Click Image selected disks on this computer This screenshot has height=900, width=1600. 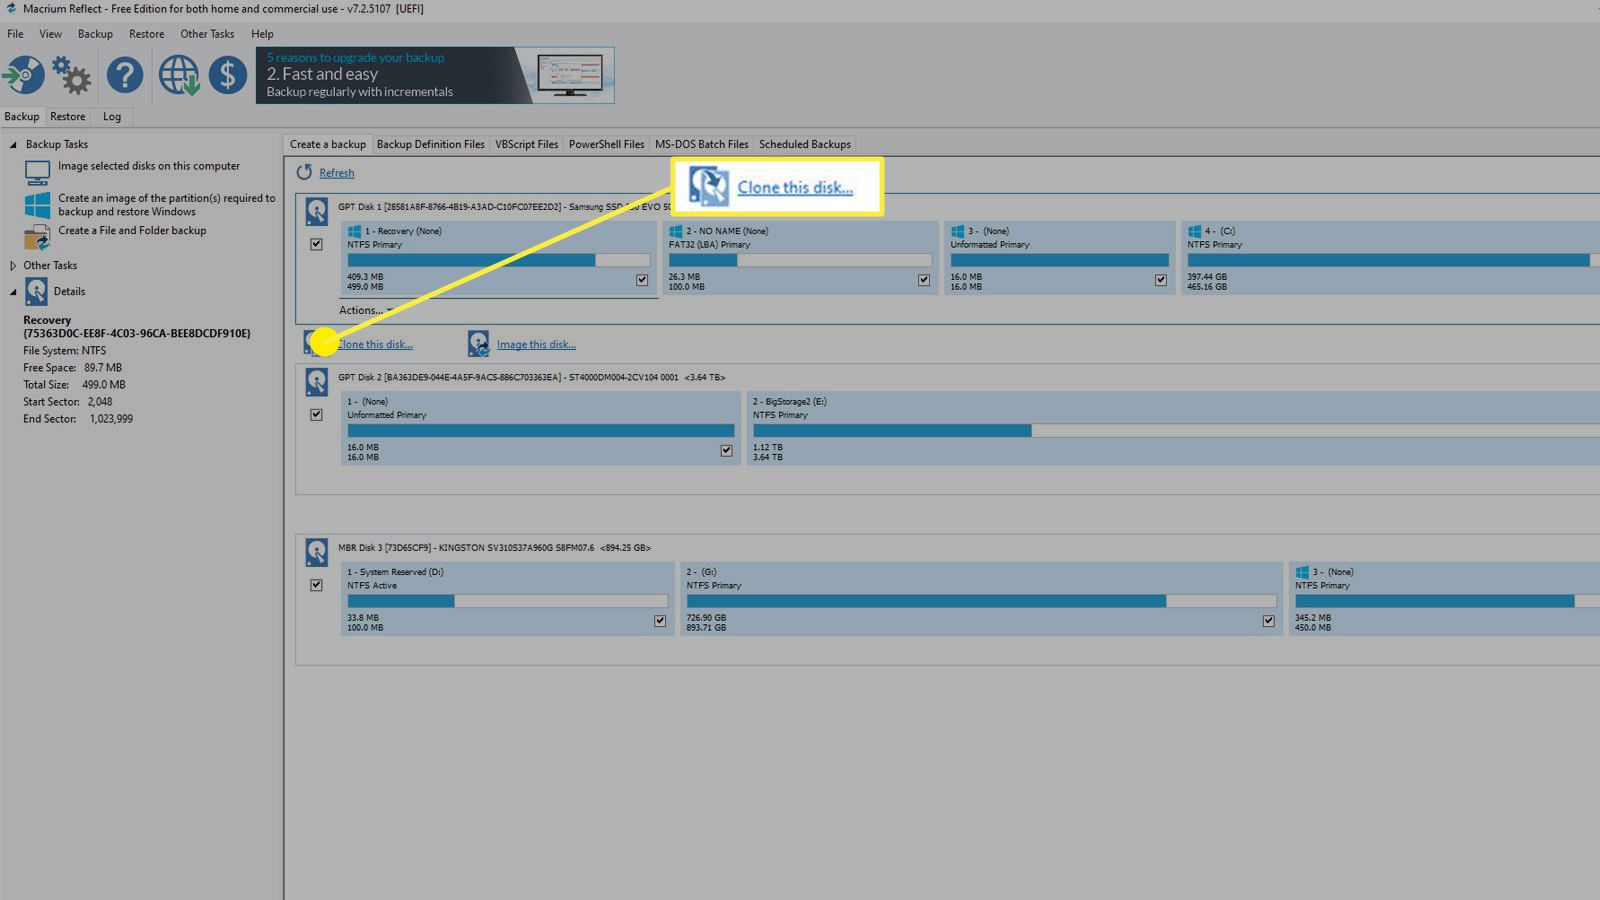coord(149,166)
